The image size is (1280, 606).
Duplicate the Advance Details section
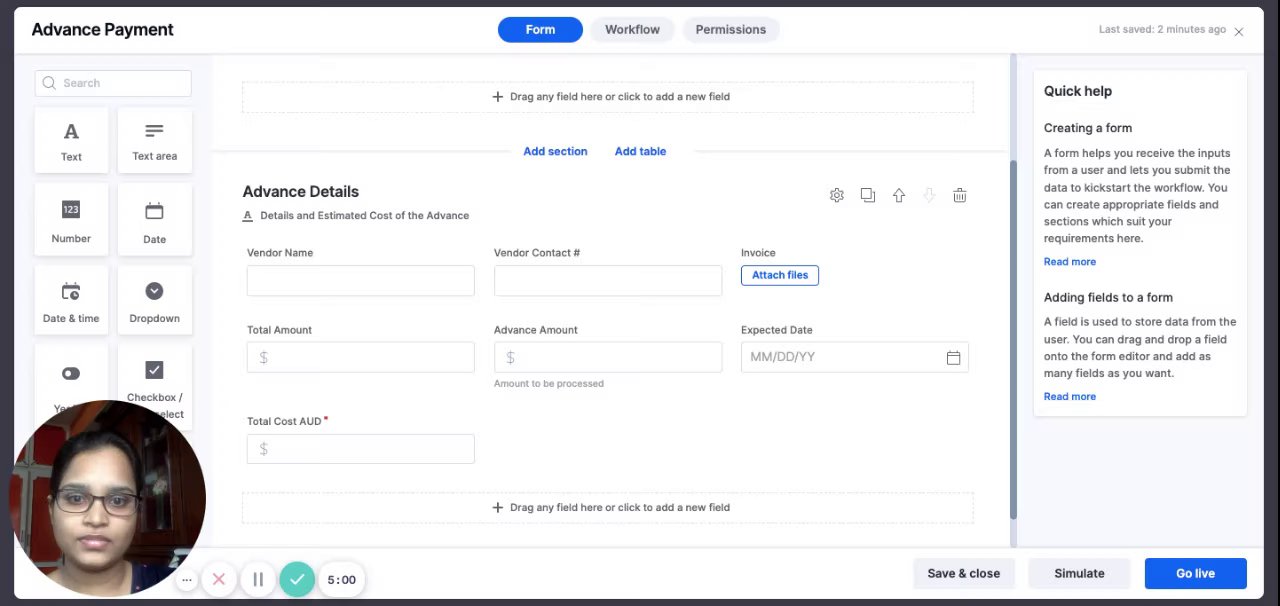pos(868,196)
